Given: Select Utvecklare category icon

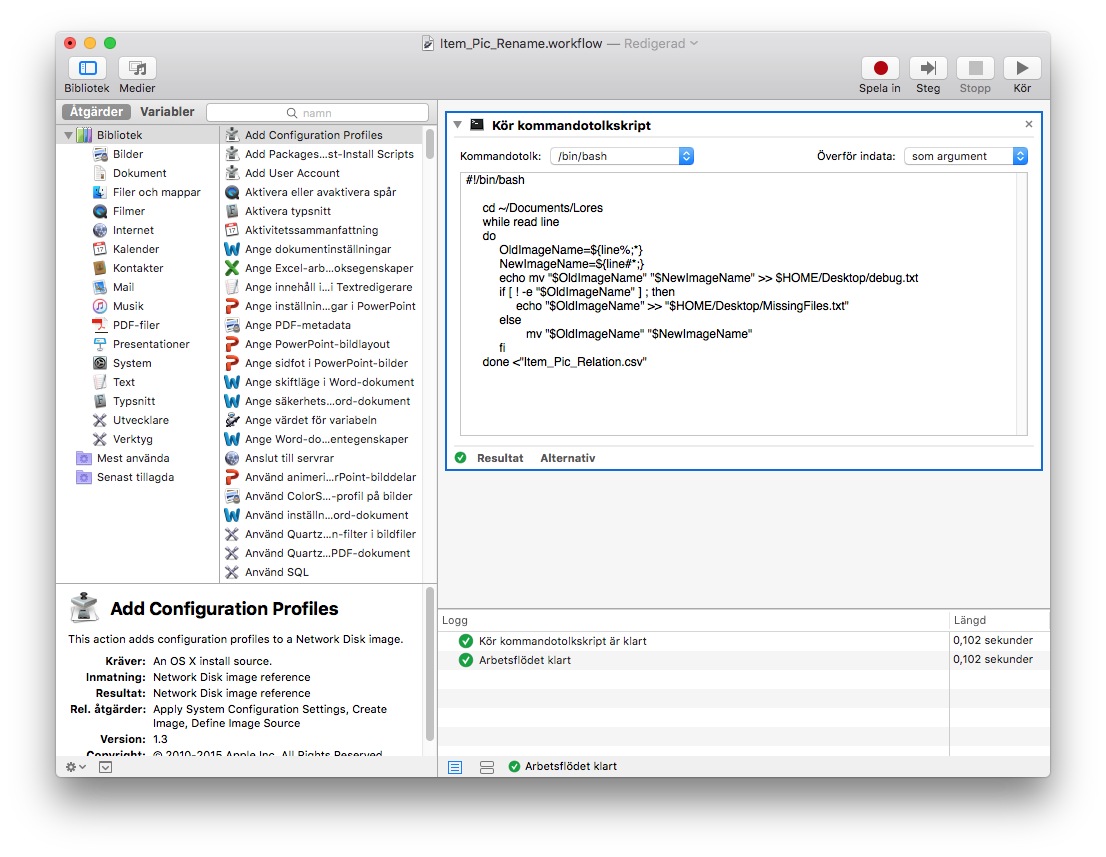Looking at the screenshot, I should (x=100, y=420).
